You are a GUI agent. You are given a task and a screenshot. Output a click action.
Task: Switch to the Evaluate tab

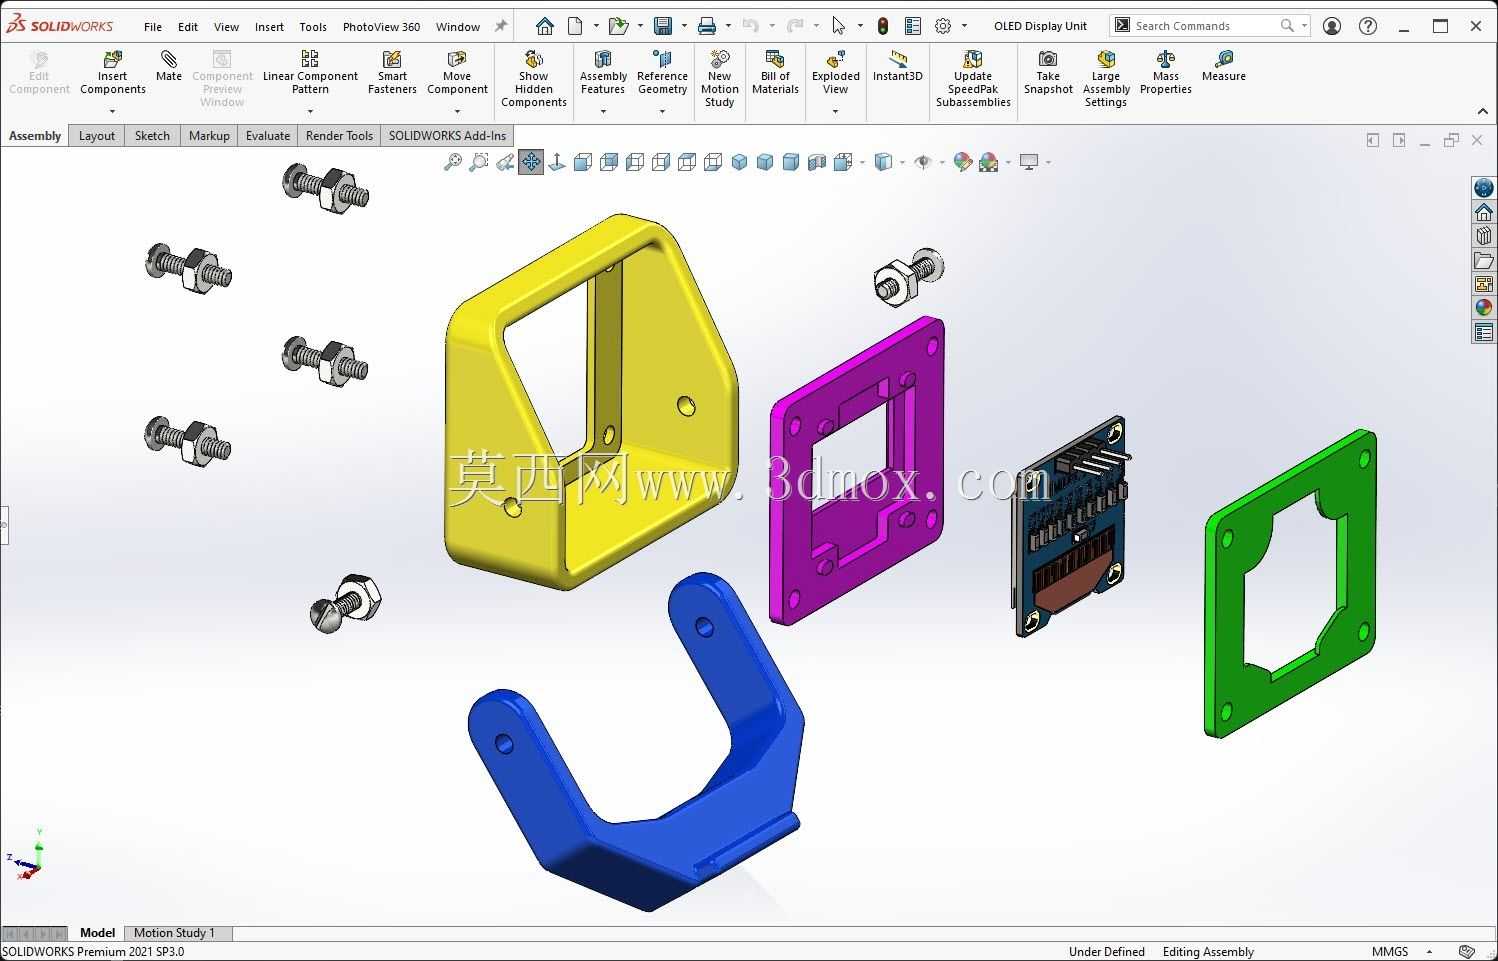[x=268, y=136]
